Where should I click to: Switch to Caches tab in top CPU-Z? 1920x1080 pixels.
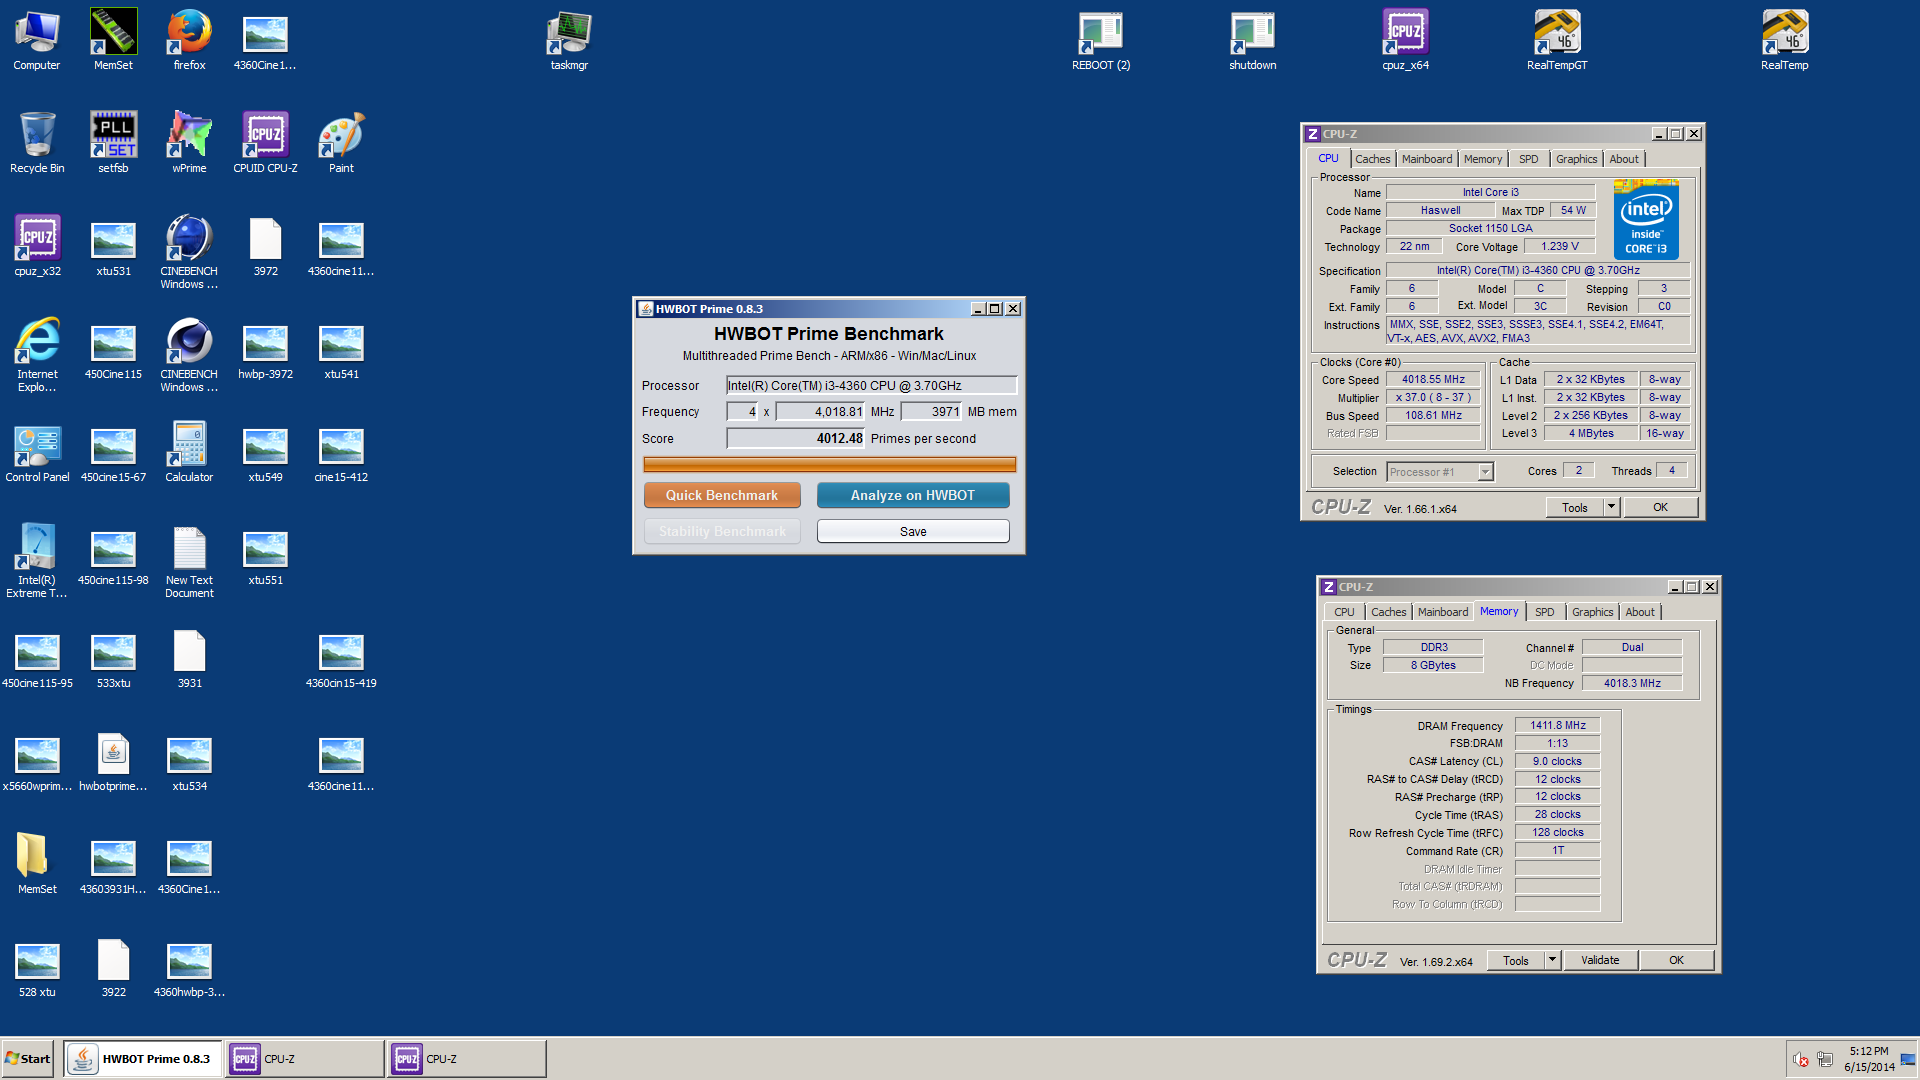pyautogui.click(x=1372, y=159)
